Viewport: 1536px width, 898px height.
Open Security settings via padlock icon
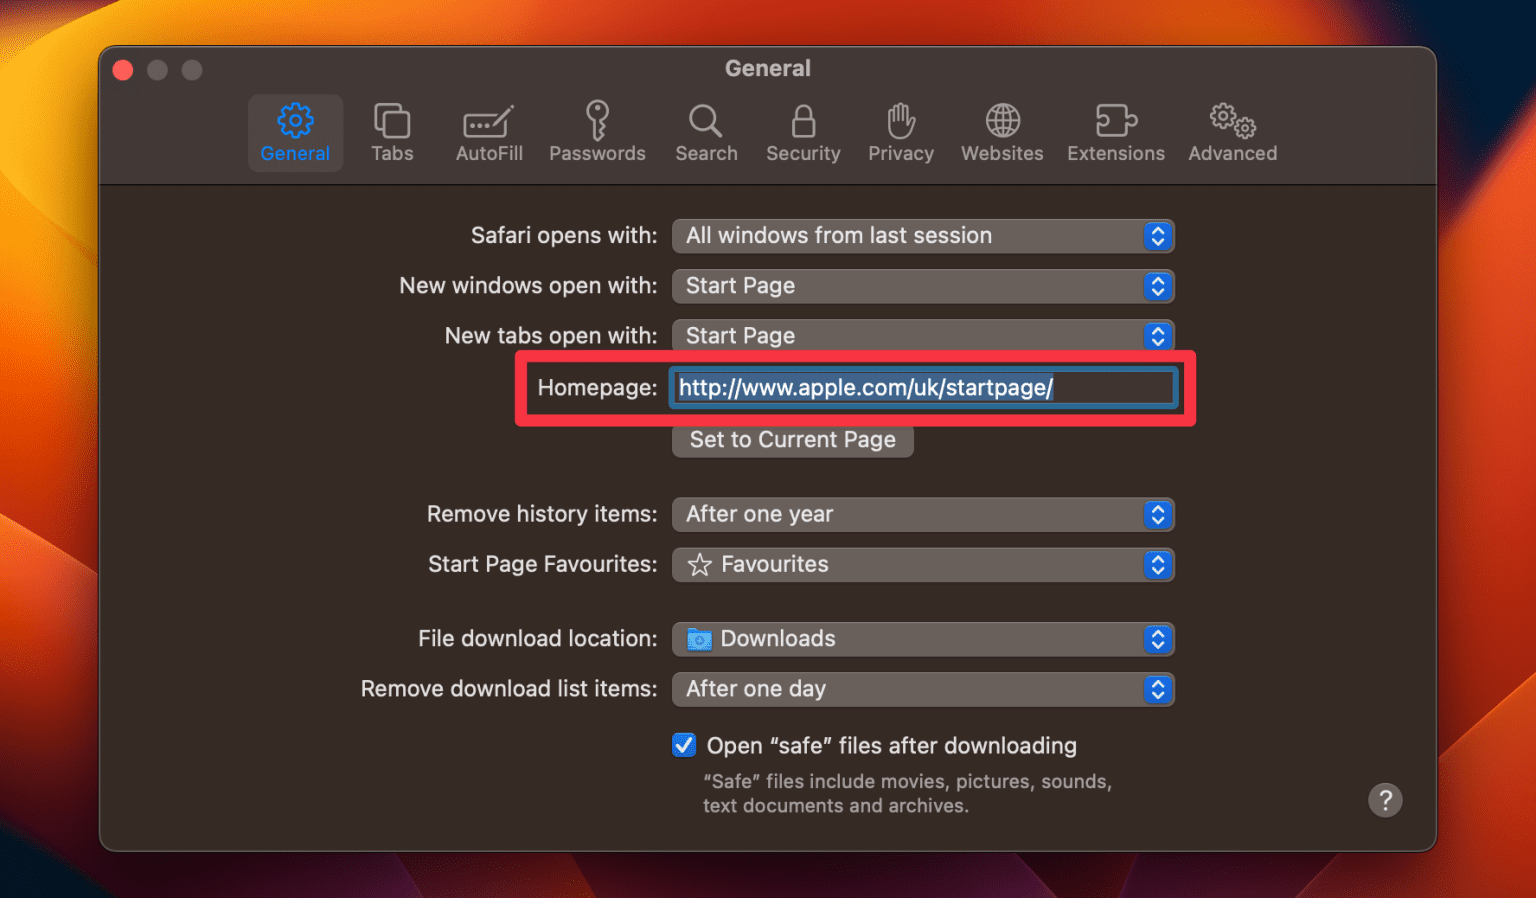coord(803,131)
